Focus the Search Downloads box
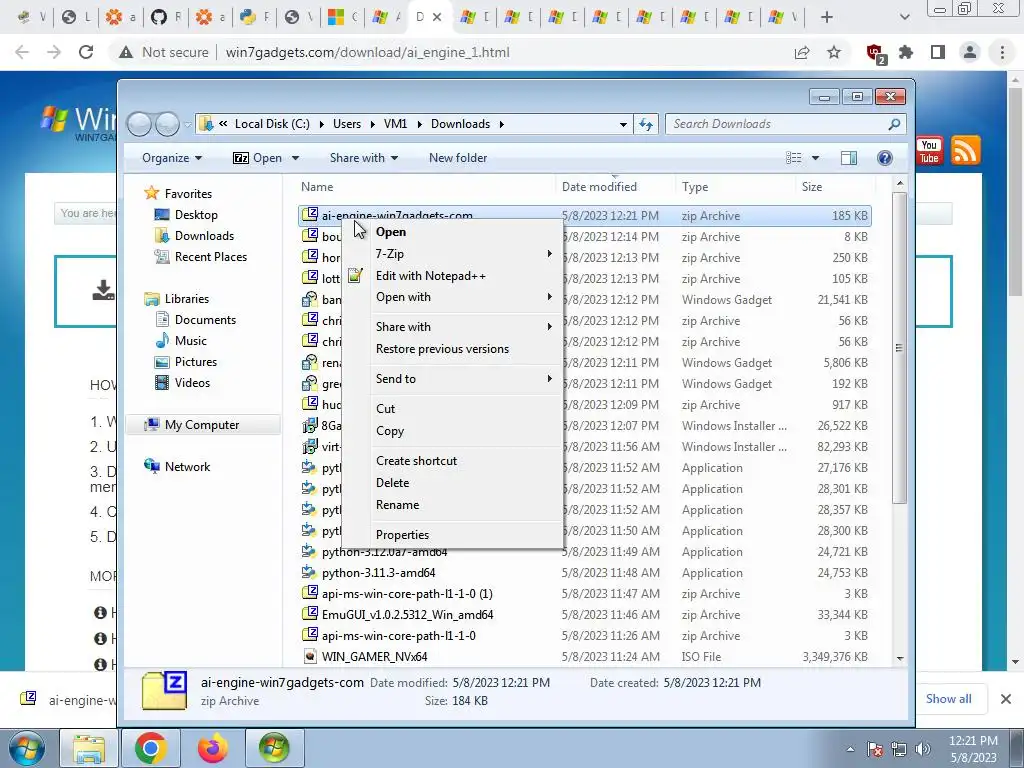 [x=785, y=124]
